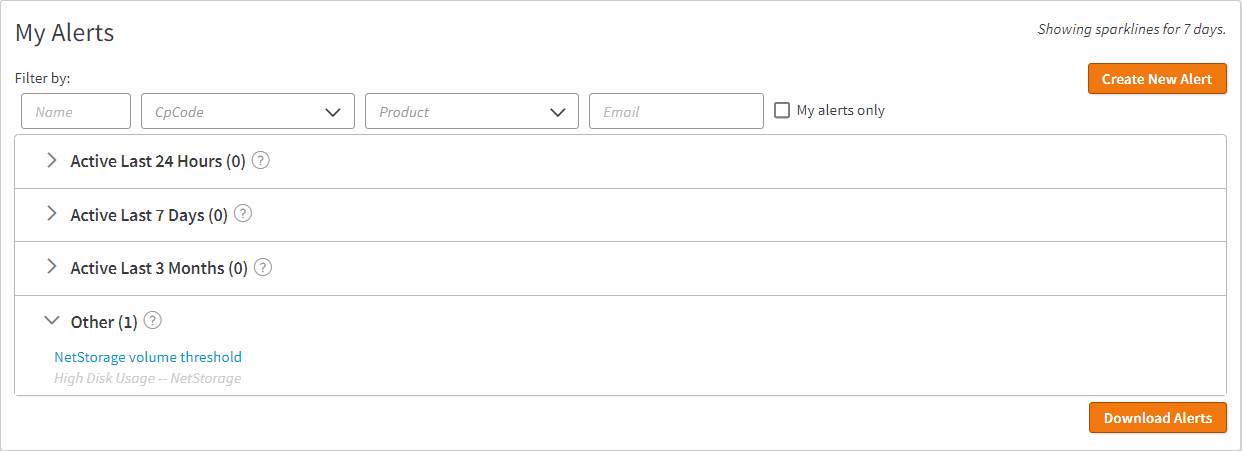Select the Active Last 3 Months (0) heading
The width and height of the screenshot is (1242, 451).
(x=159, y=269)
